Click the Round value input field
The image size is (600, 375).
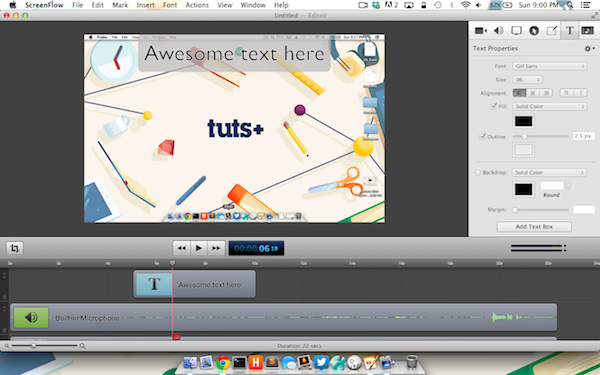pos(552,186)
